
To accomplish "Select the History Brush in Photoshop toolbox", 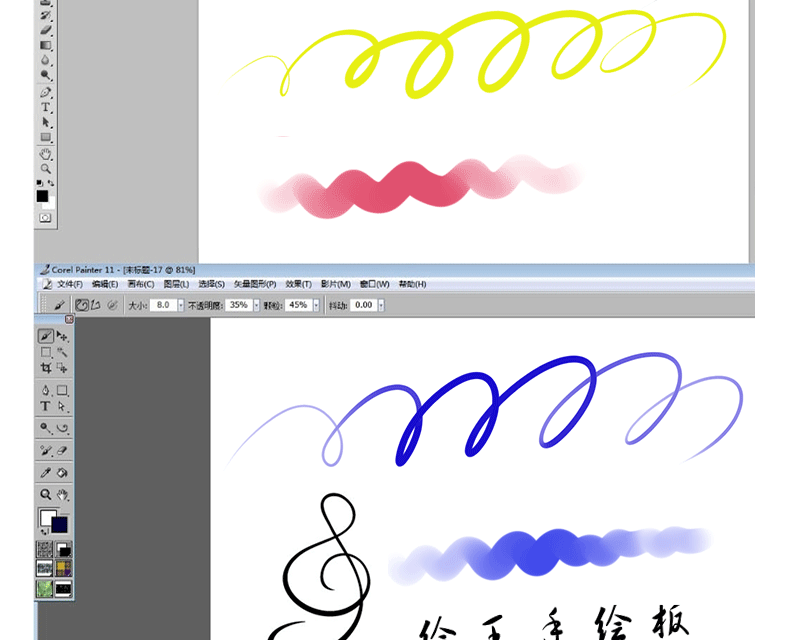I will pos(45,15).
